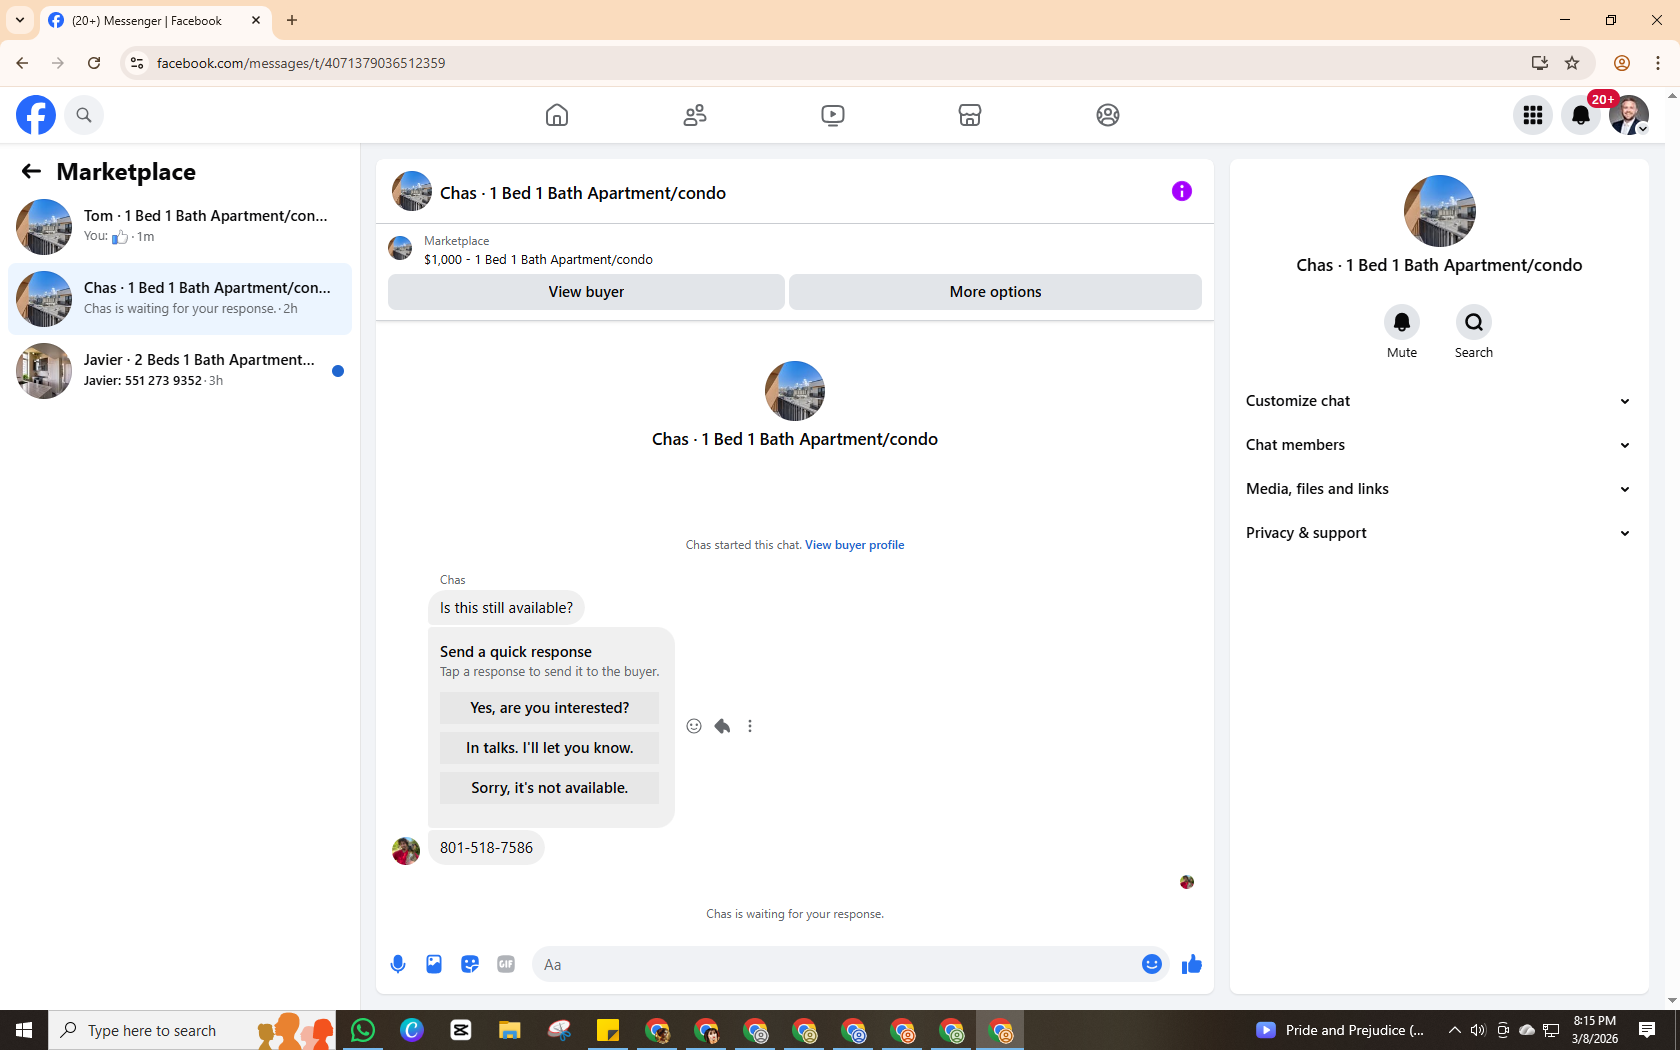Open Chrome's three-dot menu
This screenshot has height=1050, width=1680.
[1658, 63]
